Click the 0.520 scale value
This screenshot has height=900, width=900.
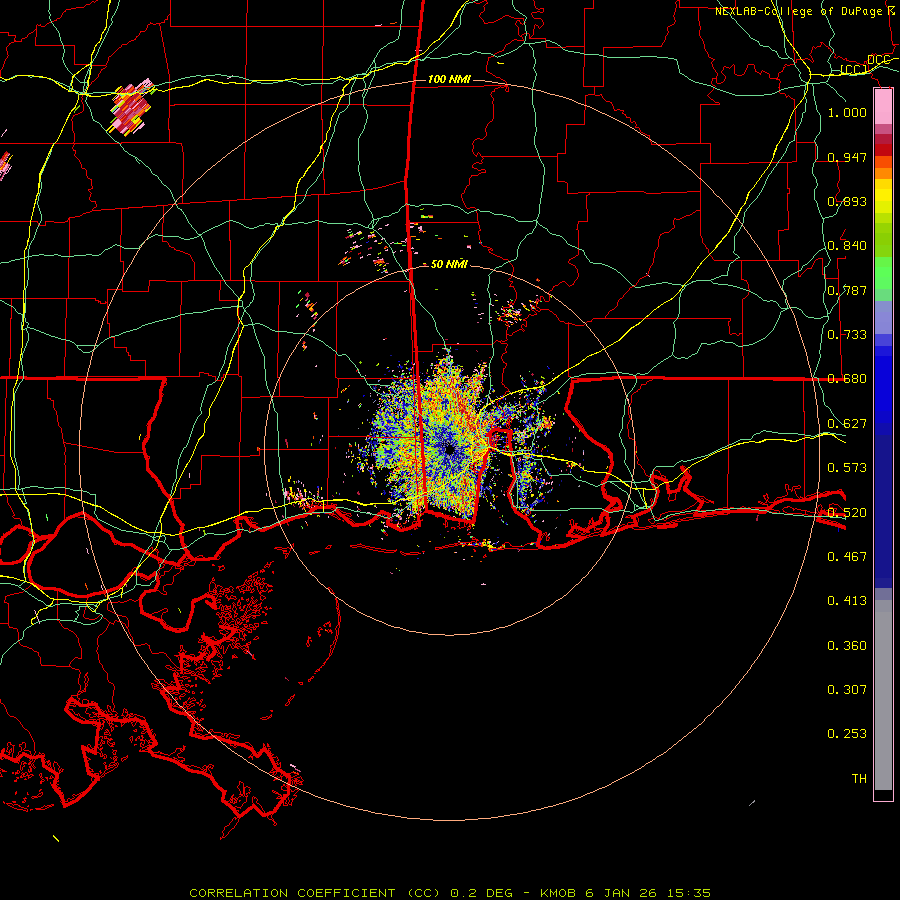pyautogui.click(x=847, y=513)
